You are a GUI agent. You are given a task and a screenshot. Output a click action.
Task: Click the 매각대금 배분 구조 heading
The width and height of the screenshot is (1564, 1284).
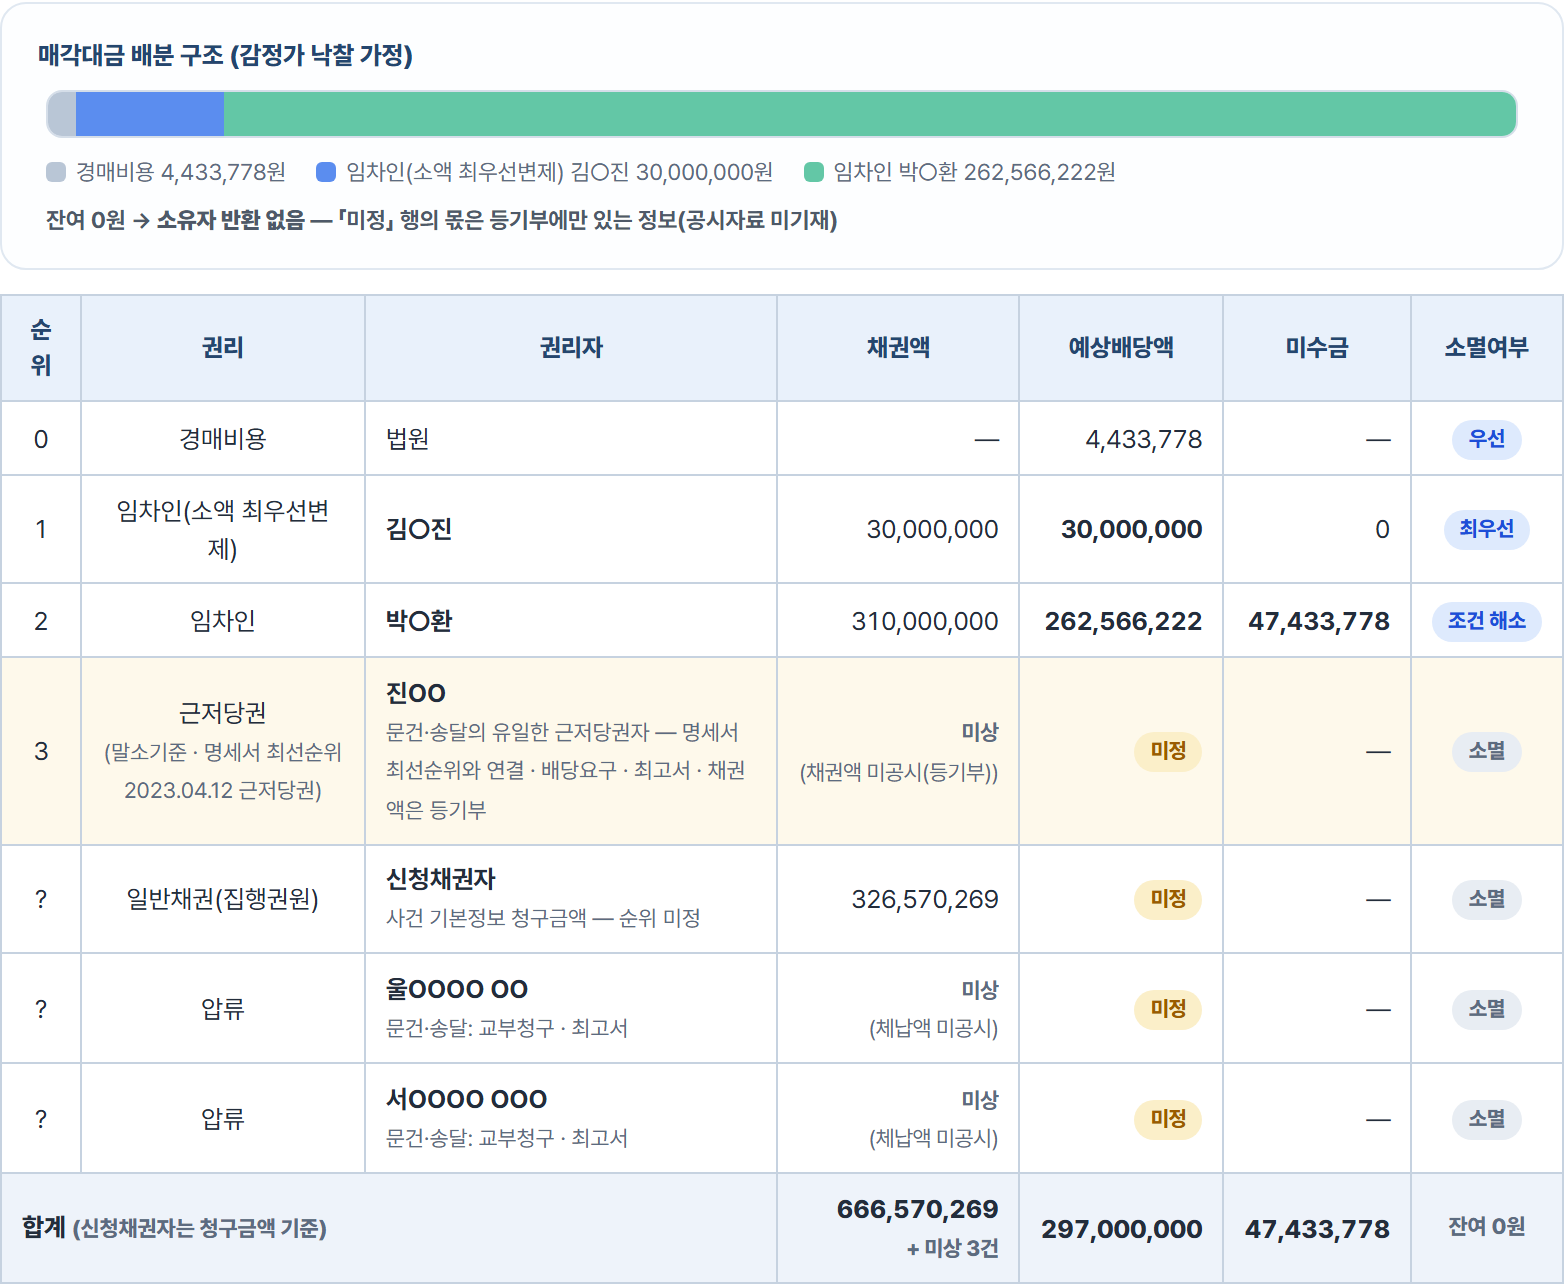point(225,55)
